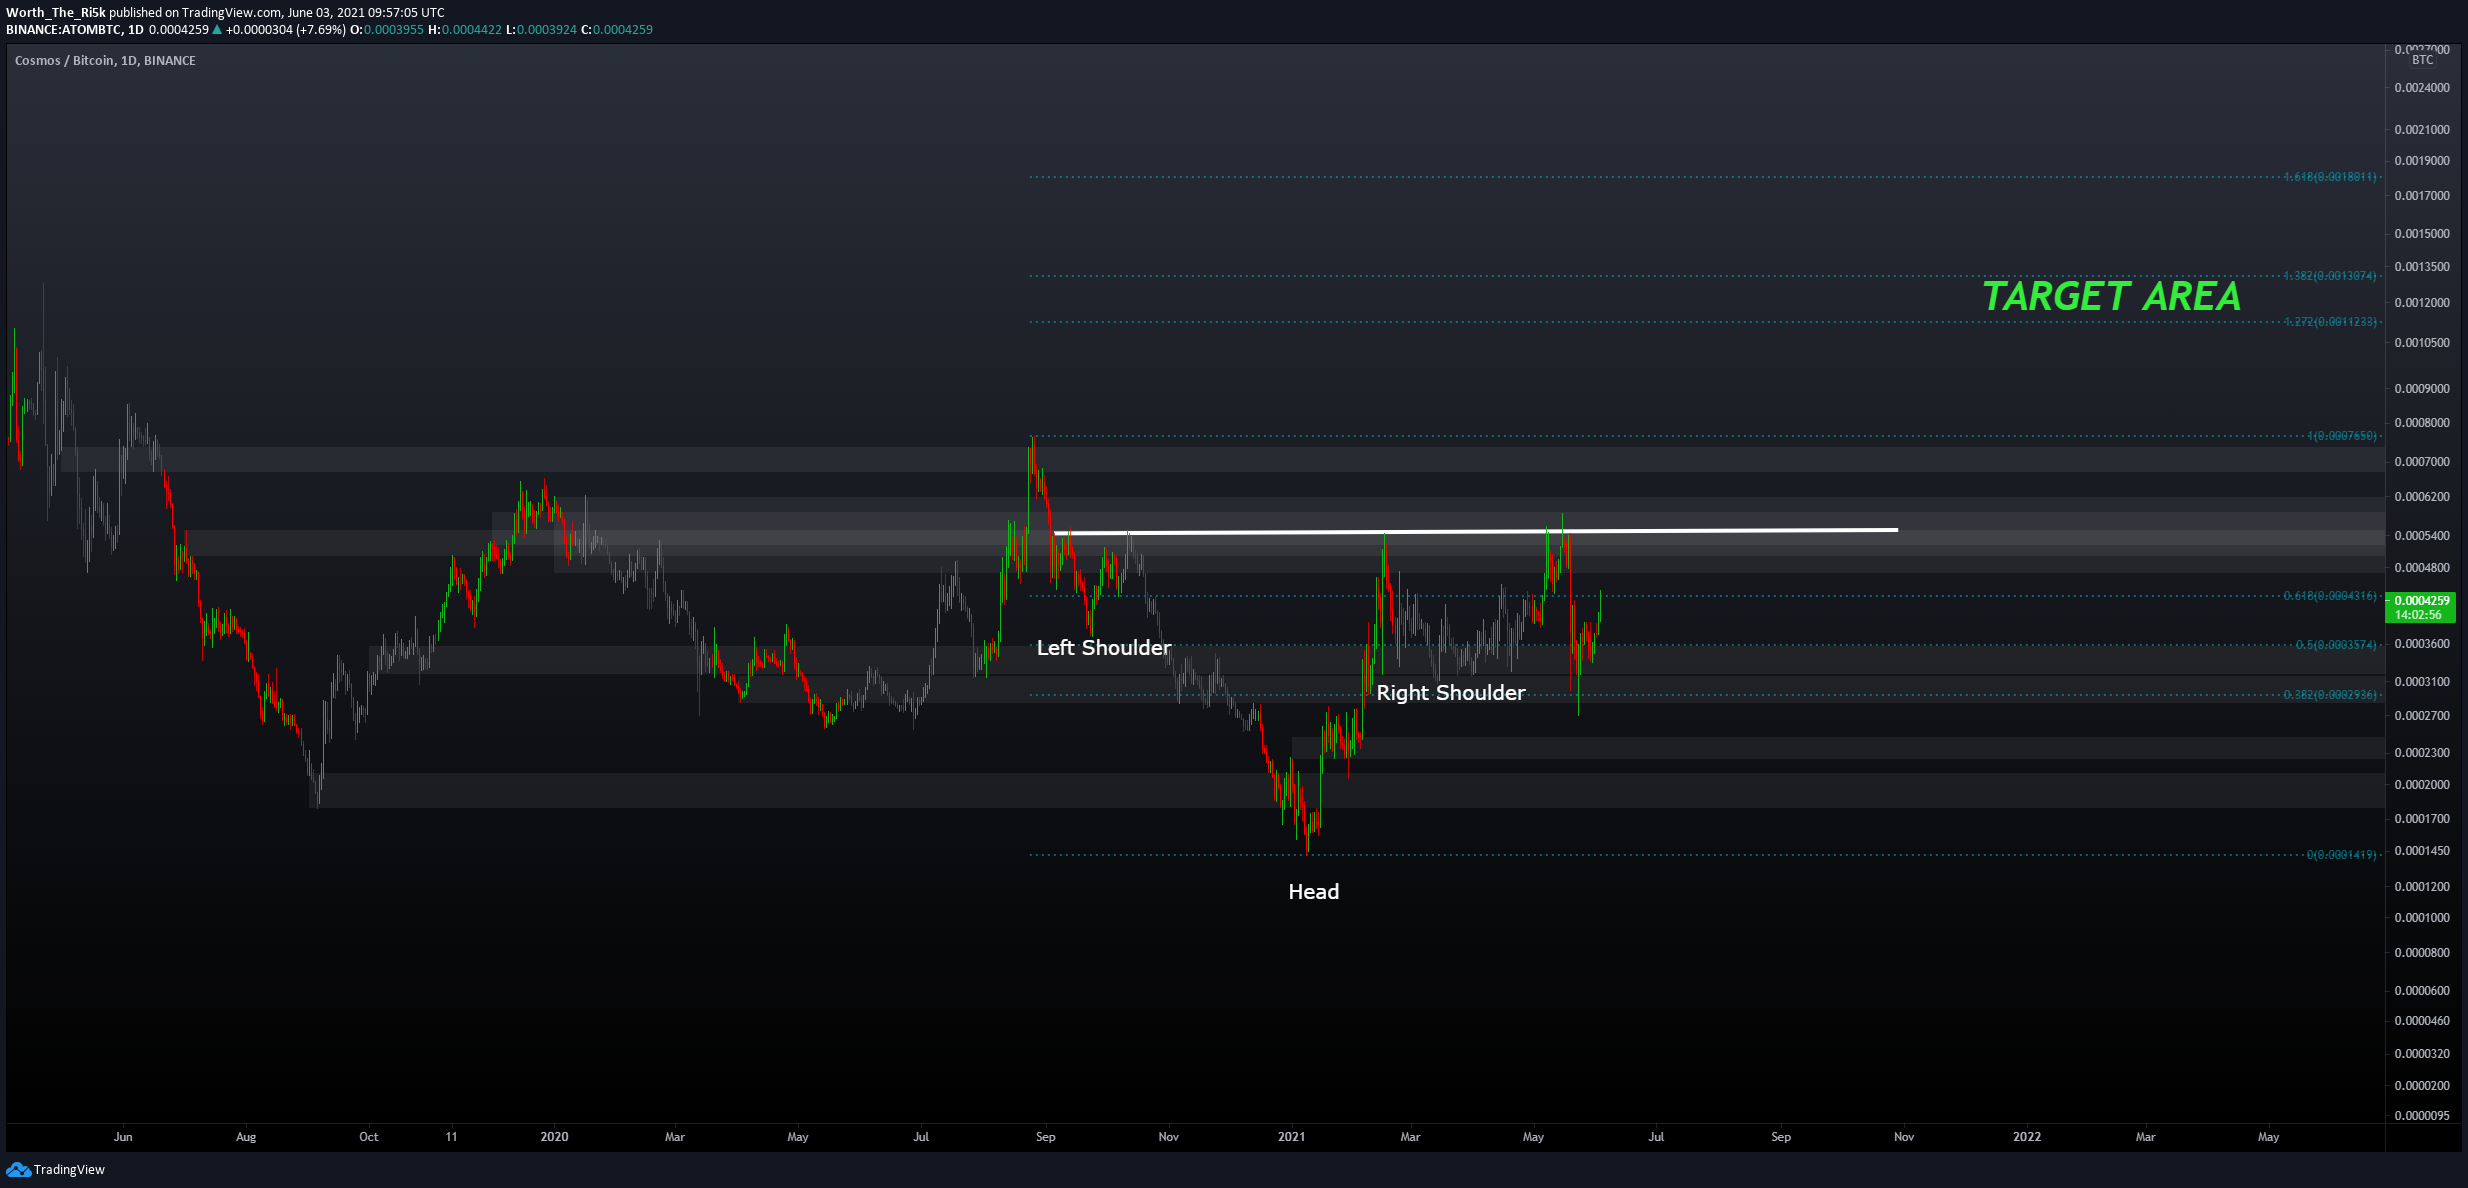
Task: Click author name Worth_The_Ri5k in header
Action: click(56, 13)
